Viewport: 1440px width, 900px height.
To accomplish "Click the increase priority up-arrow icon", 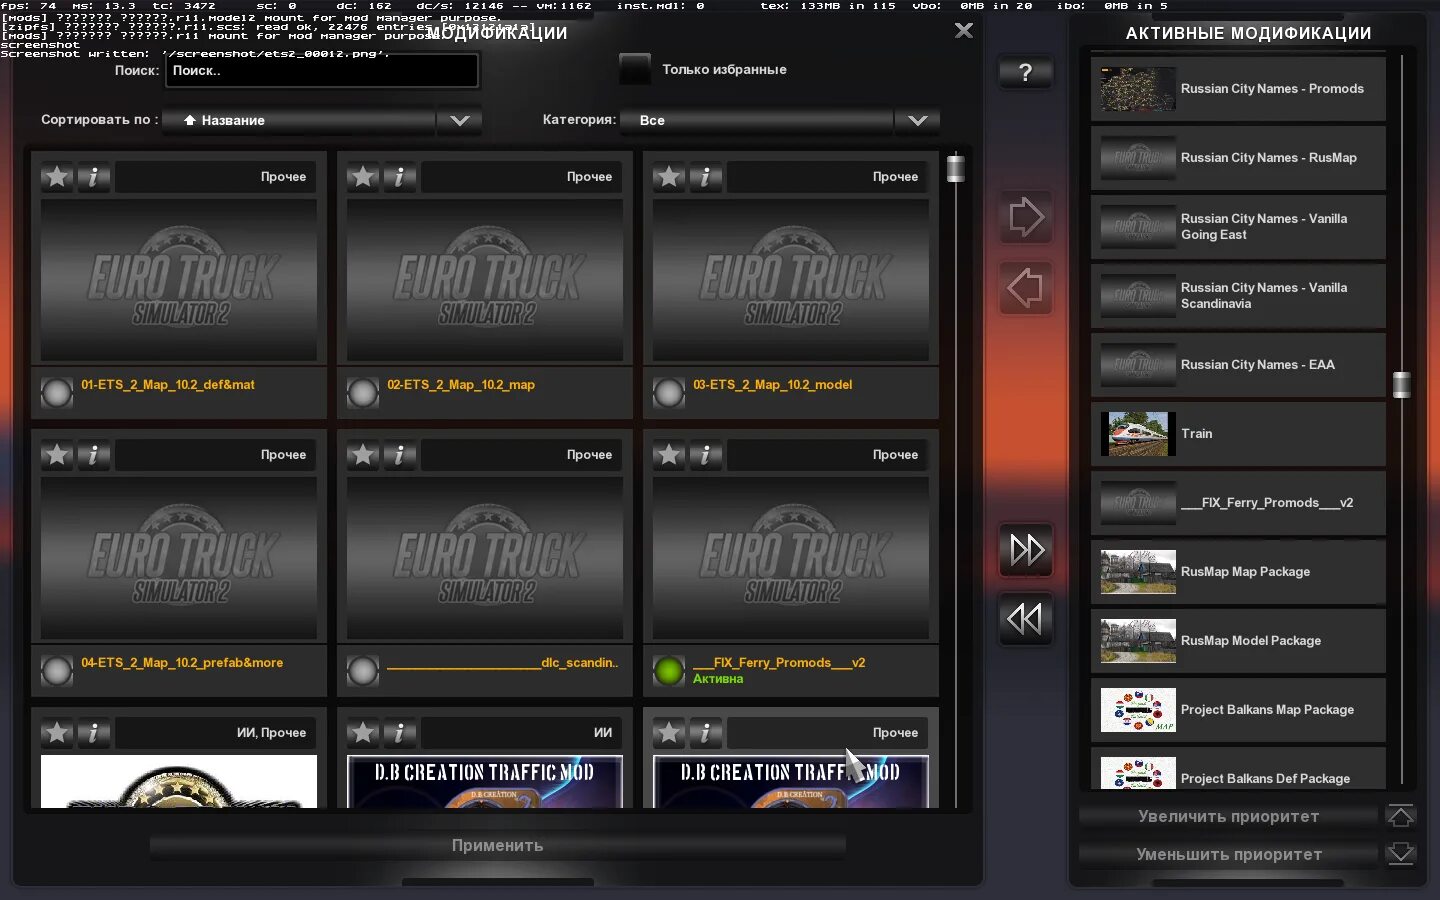I will click(1401, 816).
